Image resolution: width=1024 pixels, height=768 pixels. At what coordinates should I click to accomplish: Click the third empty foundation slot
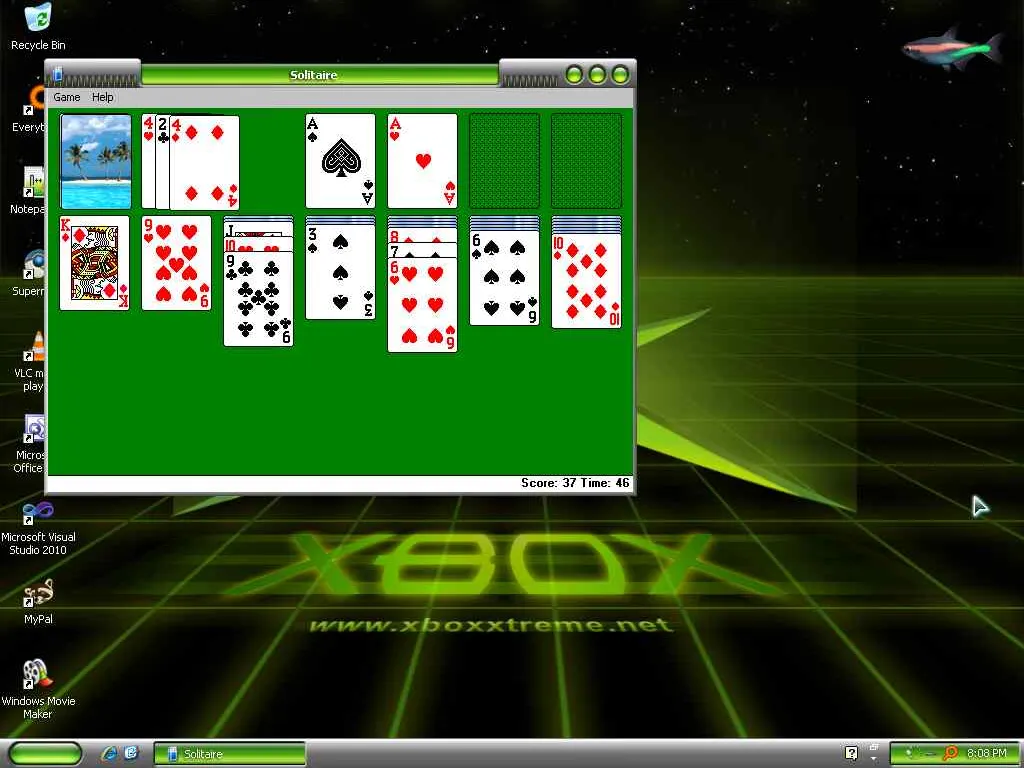click(x=505, y=161)
